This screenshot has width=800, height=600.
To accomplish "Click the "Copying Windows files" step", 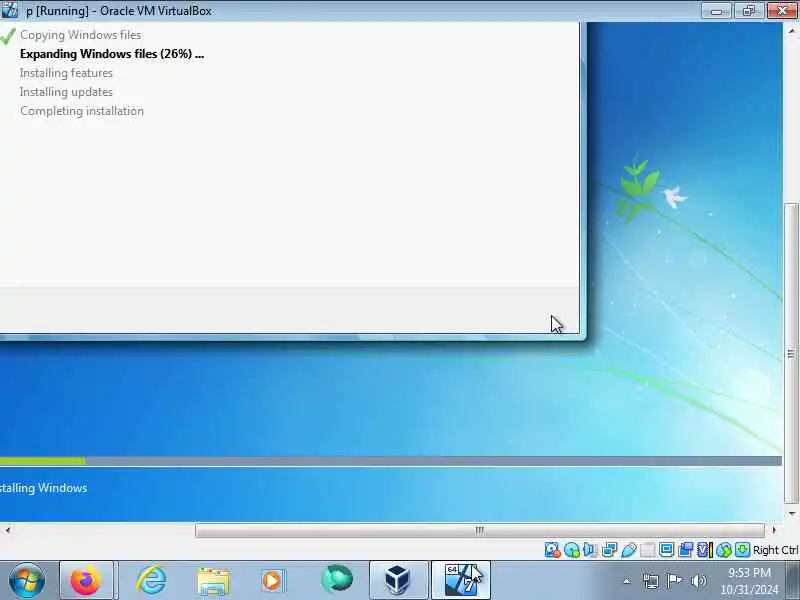I will point(81,35).
